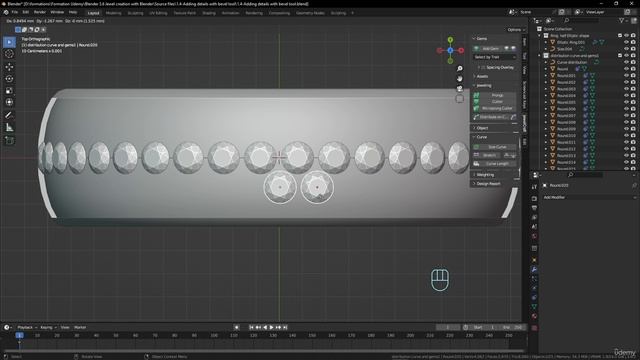This screenshot has width=640, height=360.
Task: Open the Playback dropdown in timeline
Action: [27, 327]
